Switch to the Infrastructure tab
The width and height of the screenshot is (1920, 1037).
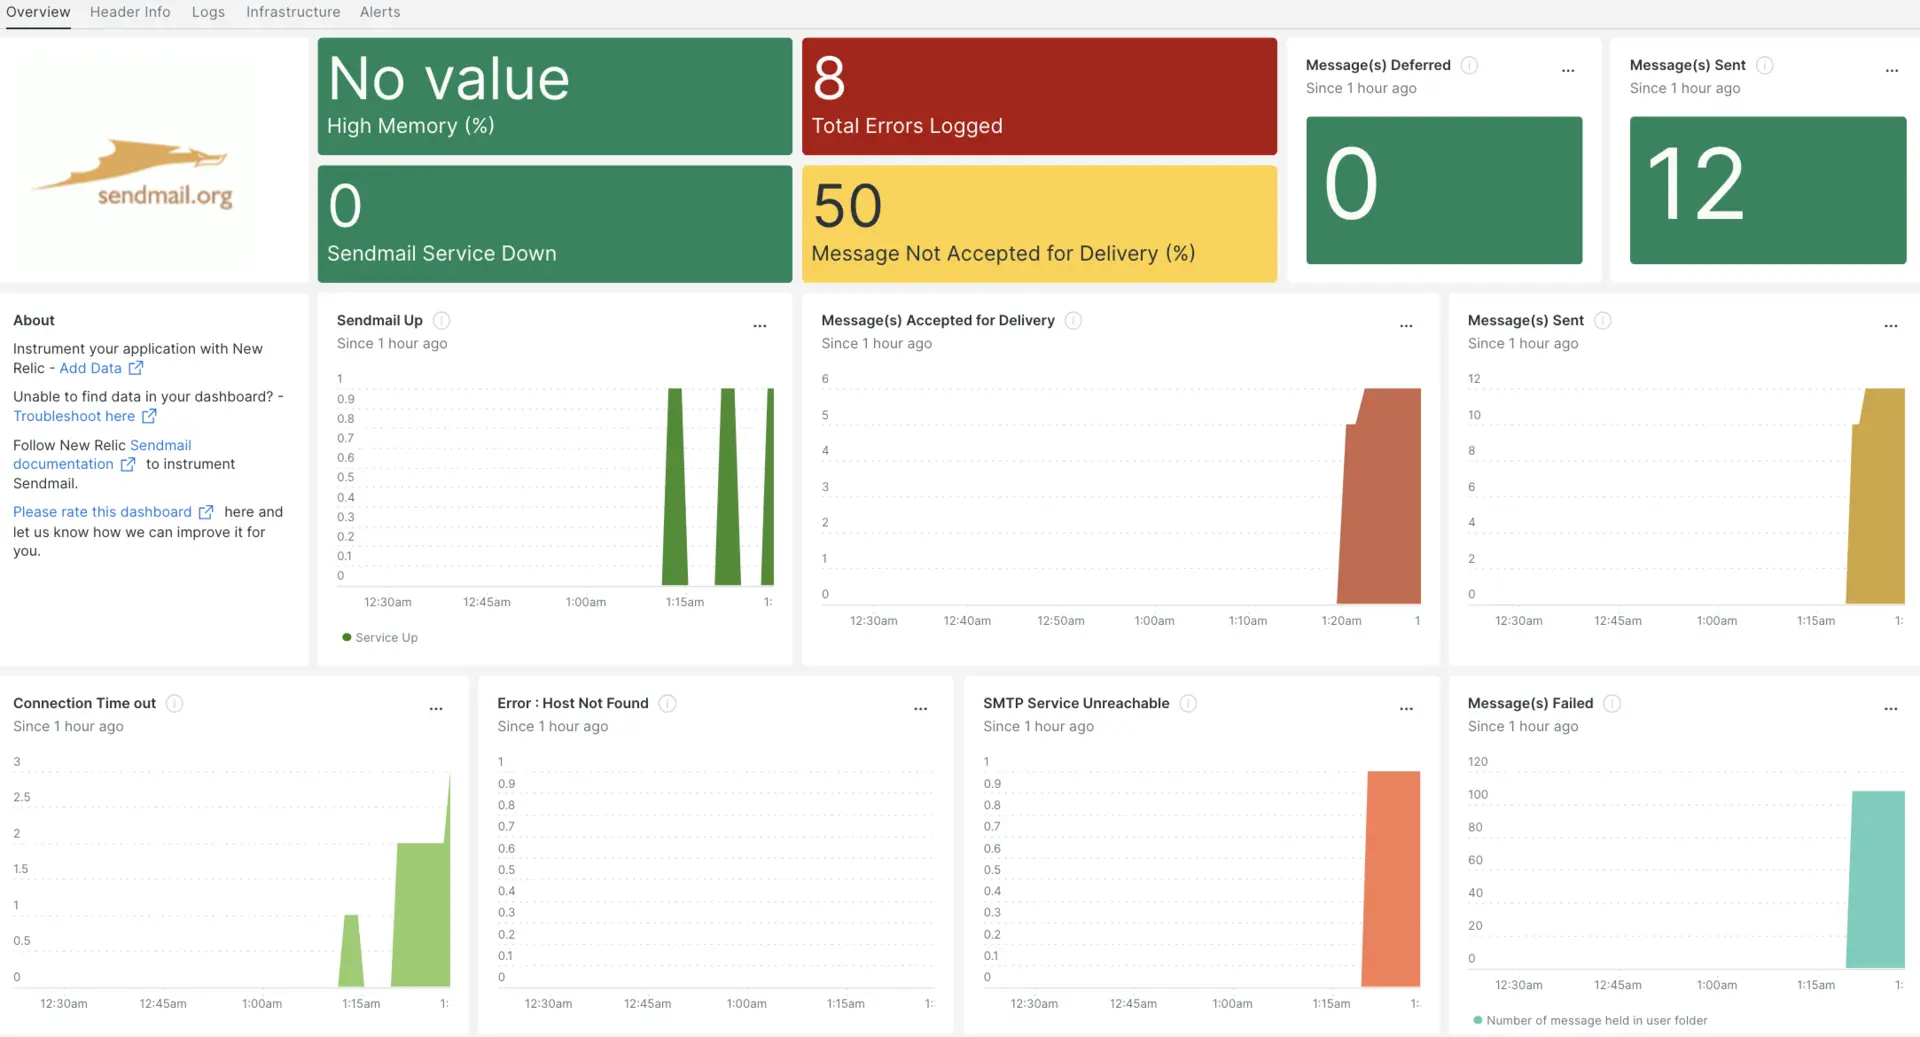[293, 12]
